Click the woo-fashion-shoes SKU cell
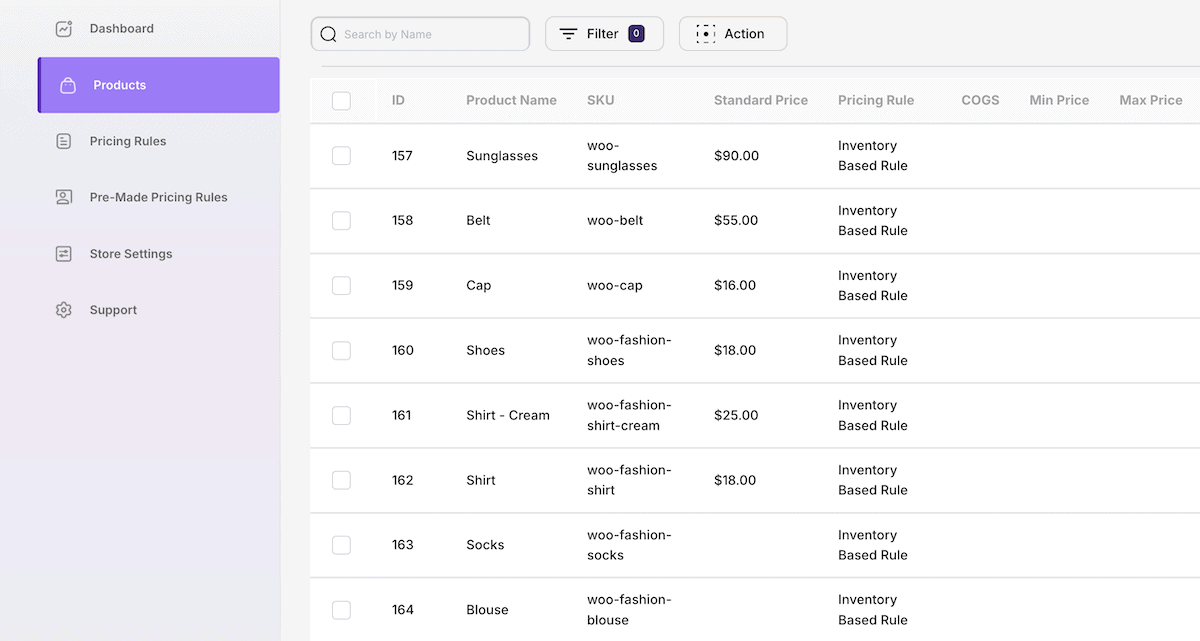Viewport: 1200px width, 641px height. (629, 351)
